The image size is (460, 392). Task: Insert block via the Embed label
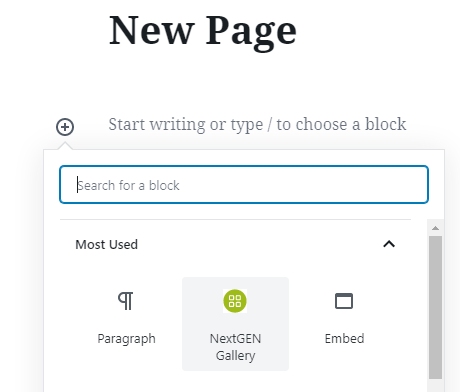point(344,338)
